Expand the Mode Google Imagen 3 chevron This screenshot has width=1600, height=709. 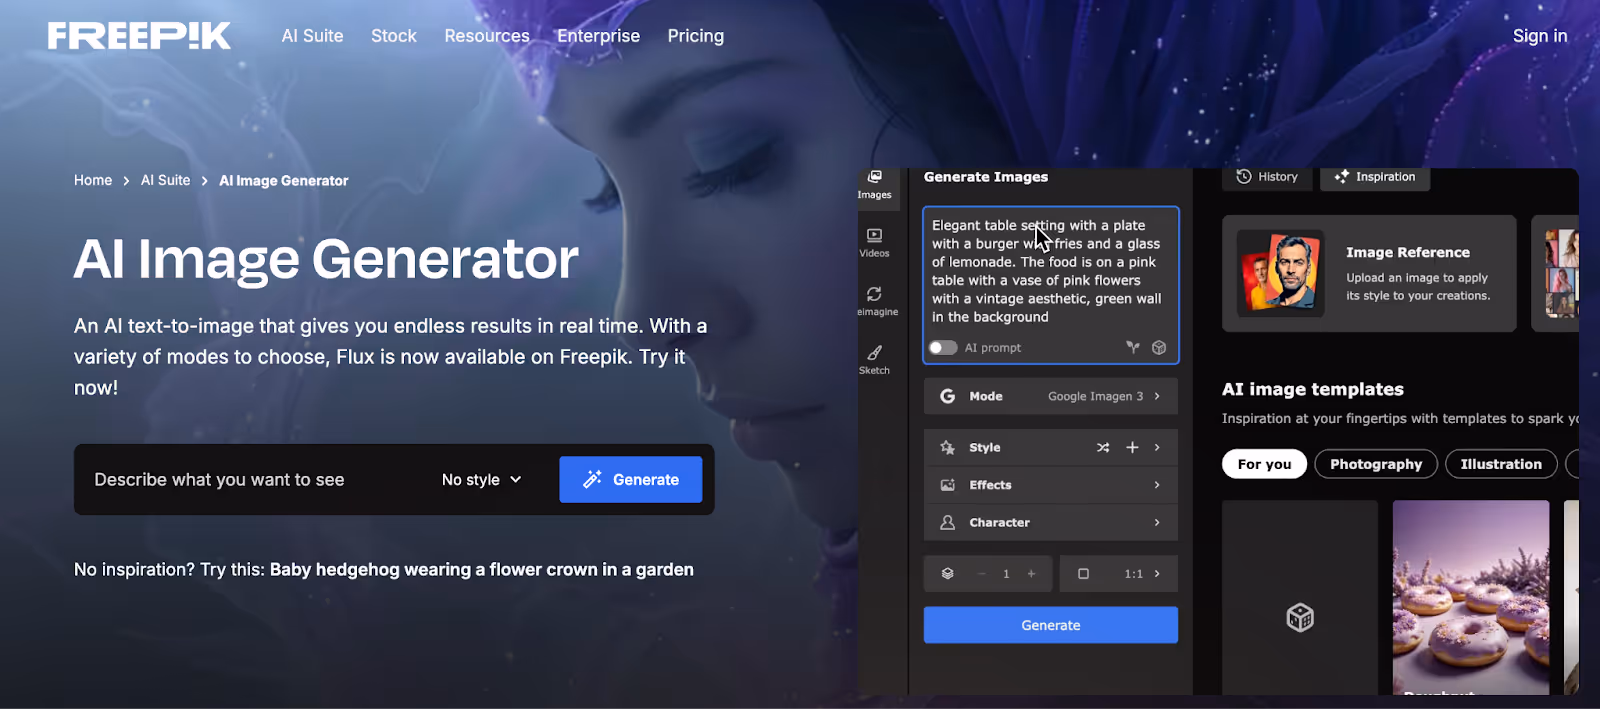click(1157, 396)
